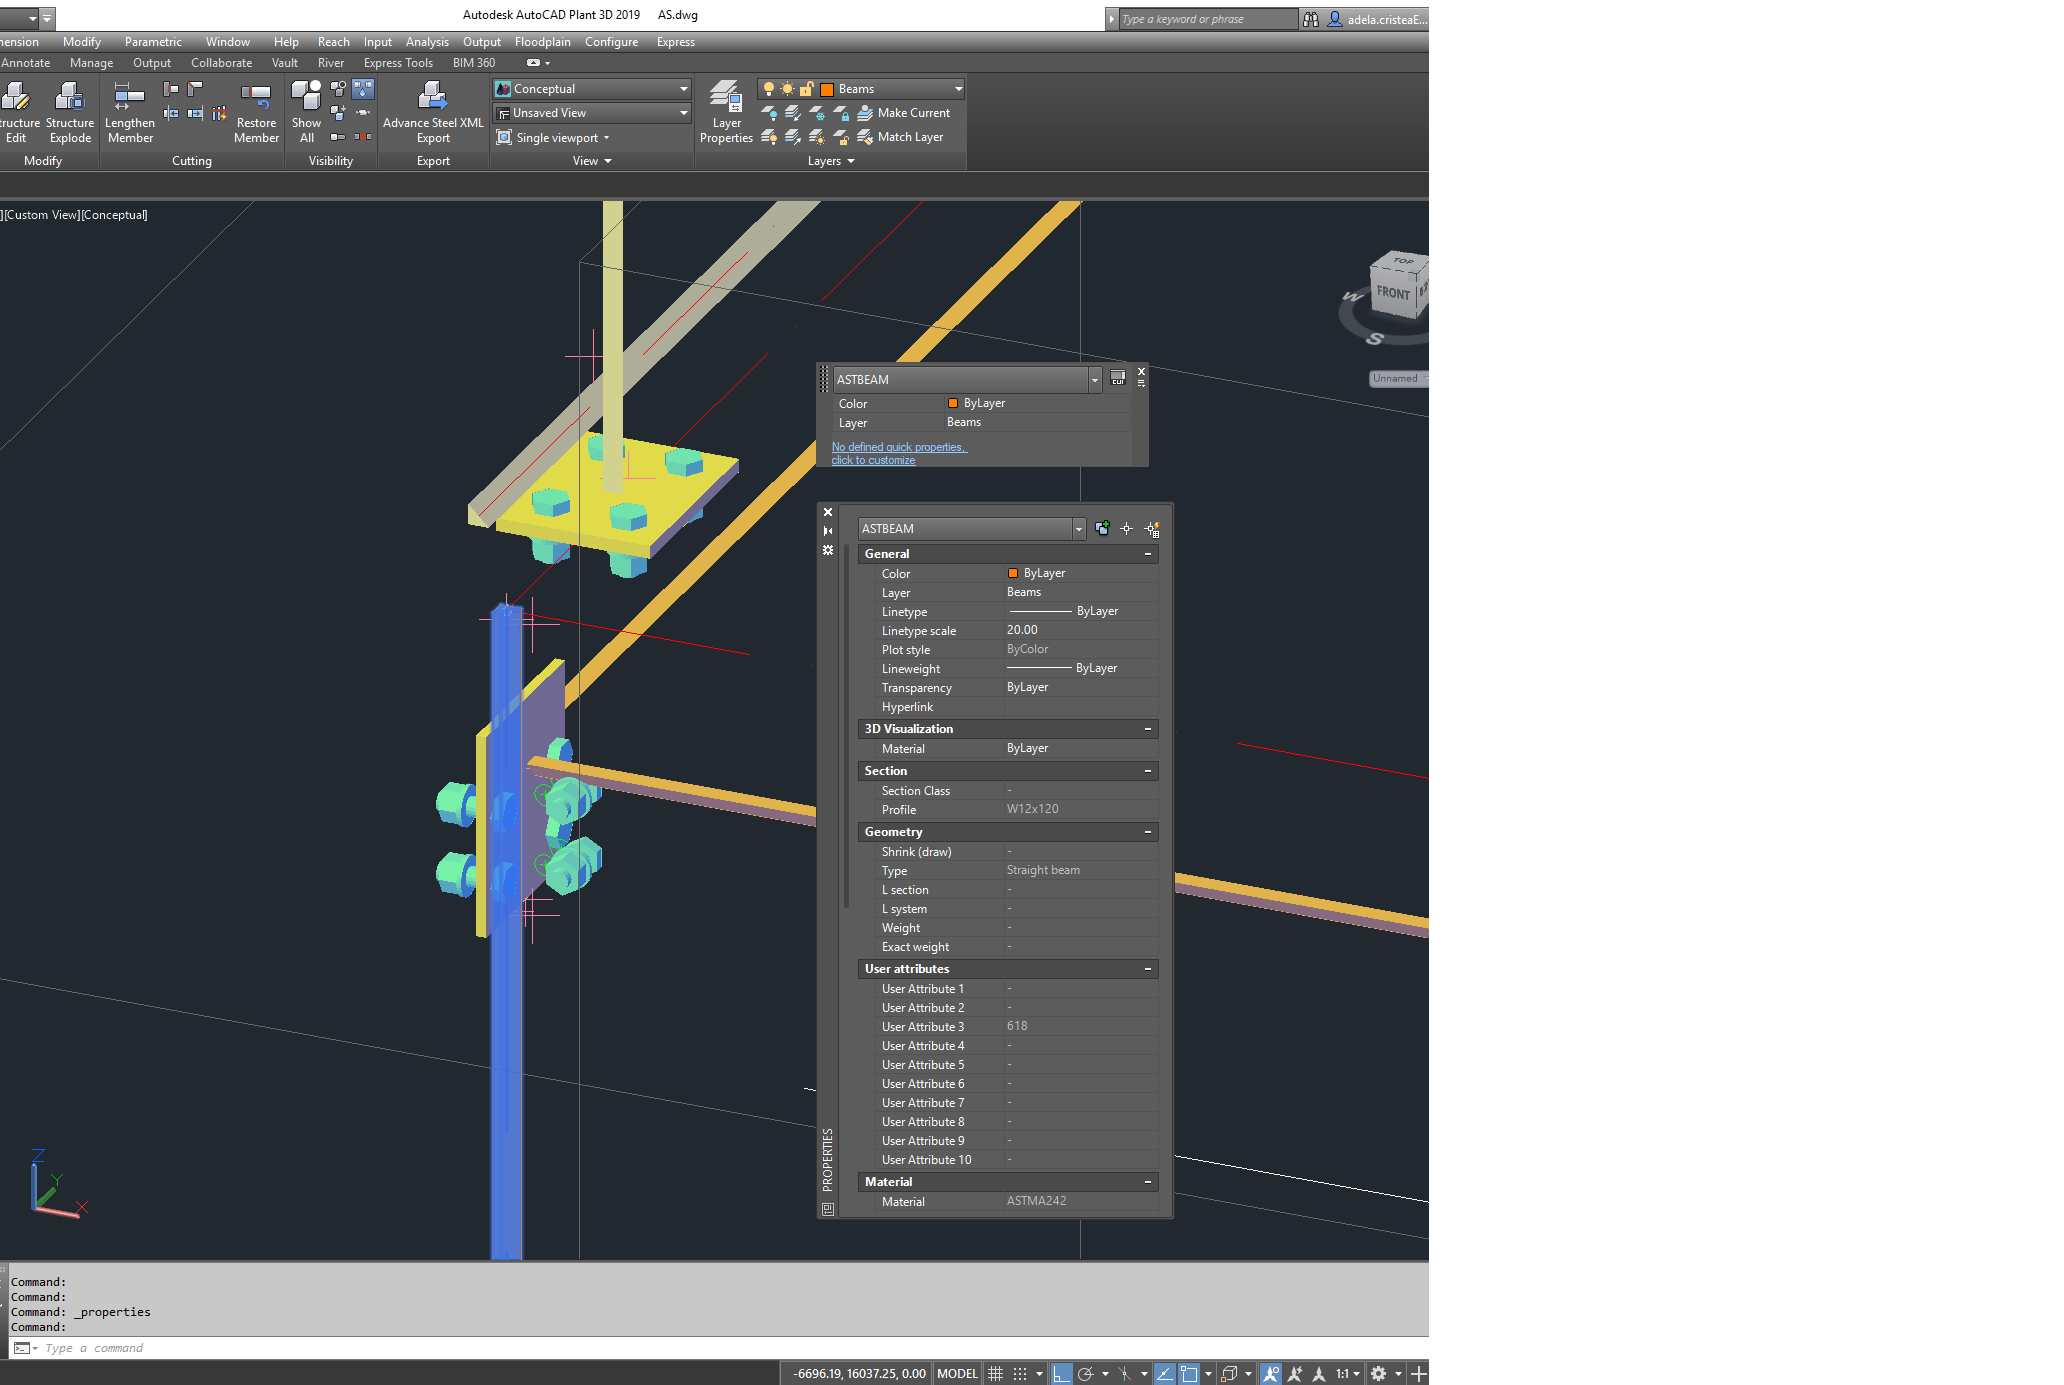
Task: Open Structure Explode tool
Action: pyautogui.click(x=70, y=112)
